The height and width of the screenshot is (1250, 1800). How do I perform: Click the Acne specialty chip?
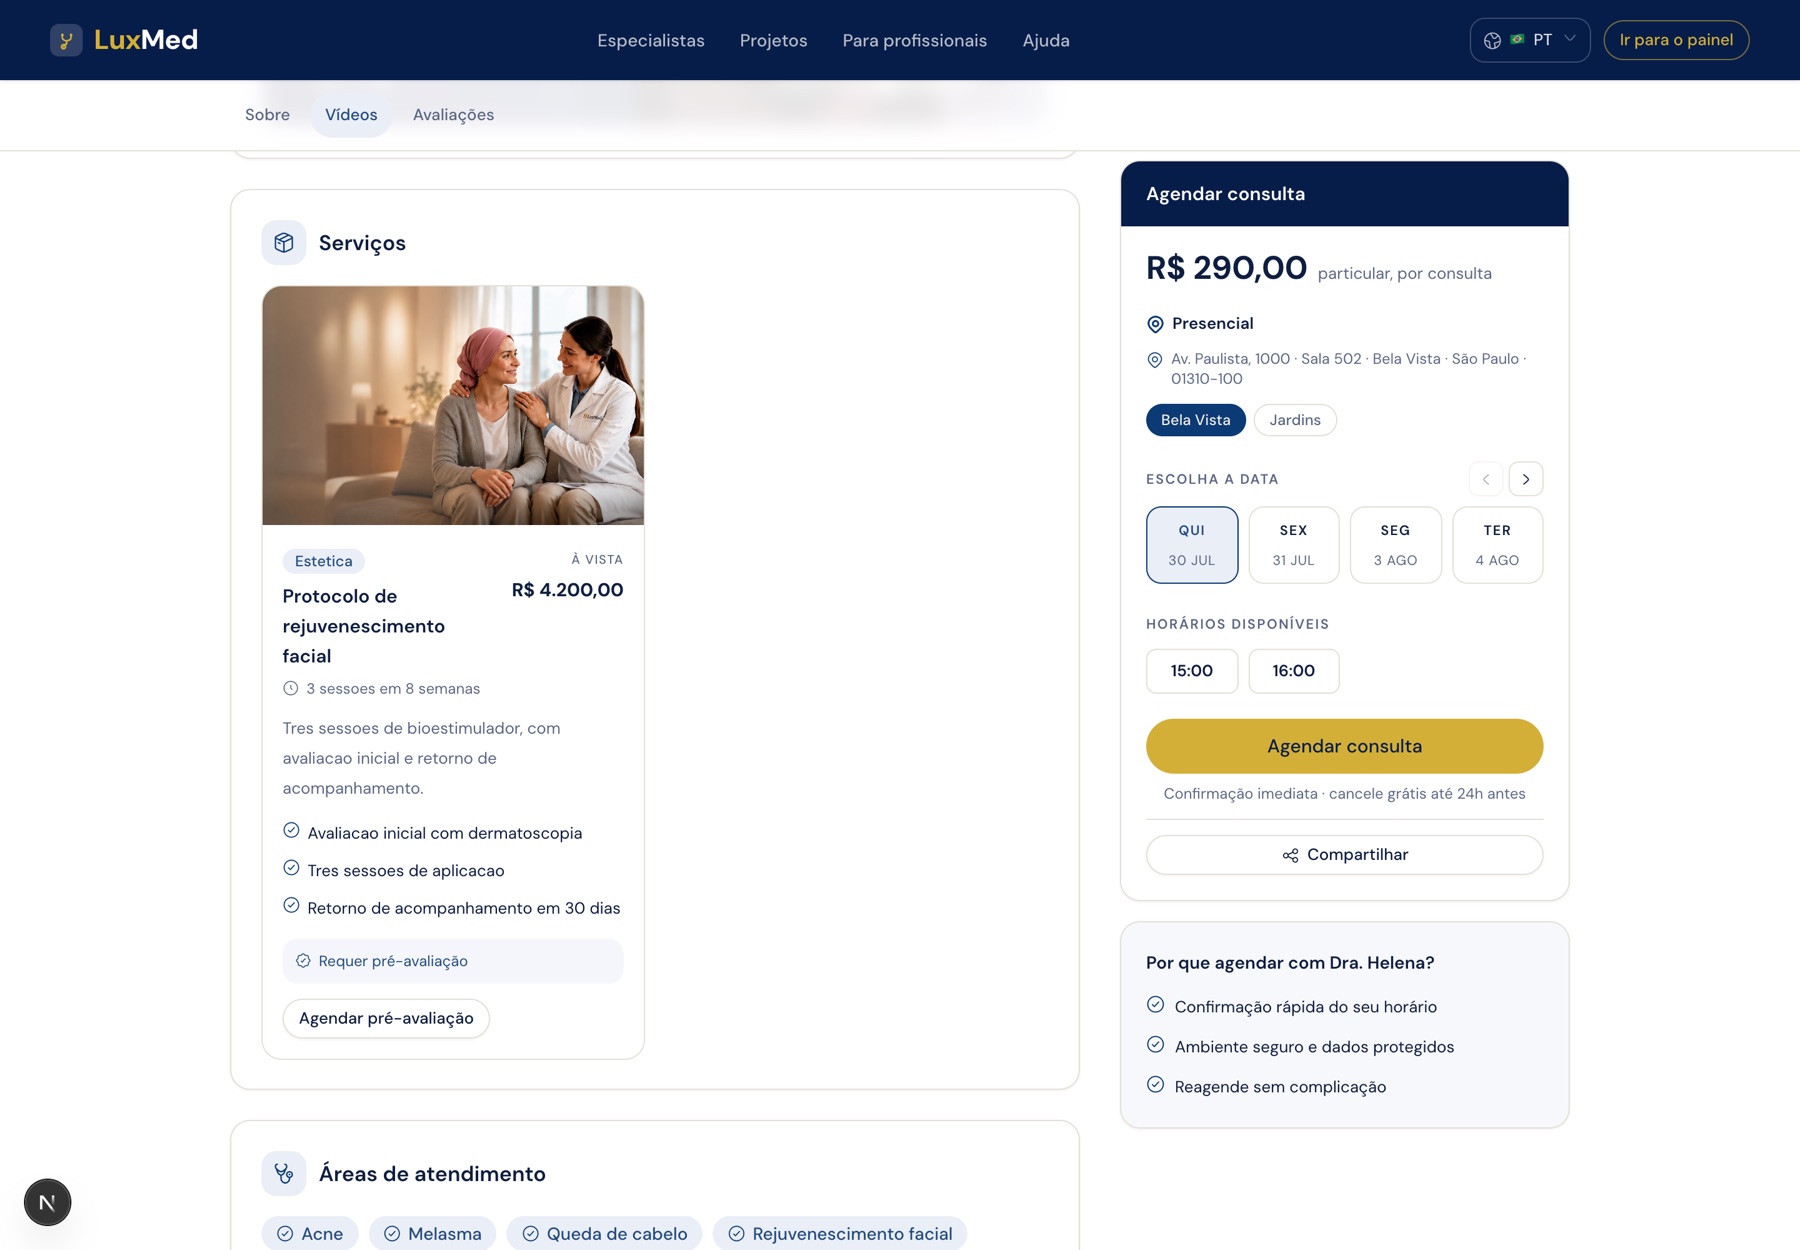[x=310, y=1234]
